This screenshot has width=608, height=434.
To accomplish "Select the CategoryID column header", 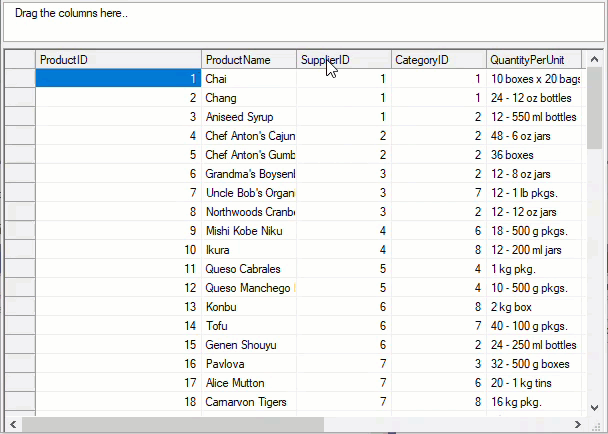I will click(438, 60).
